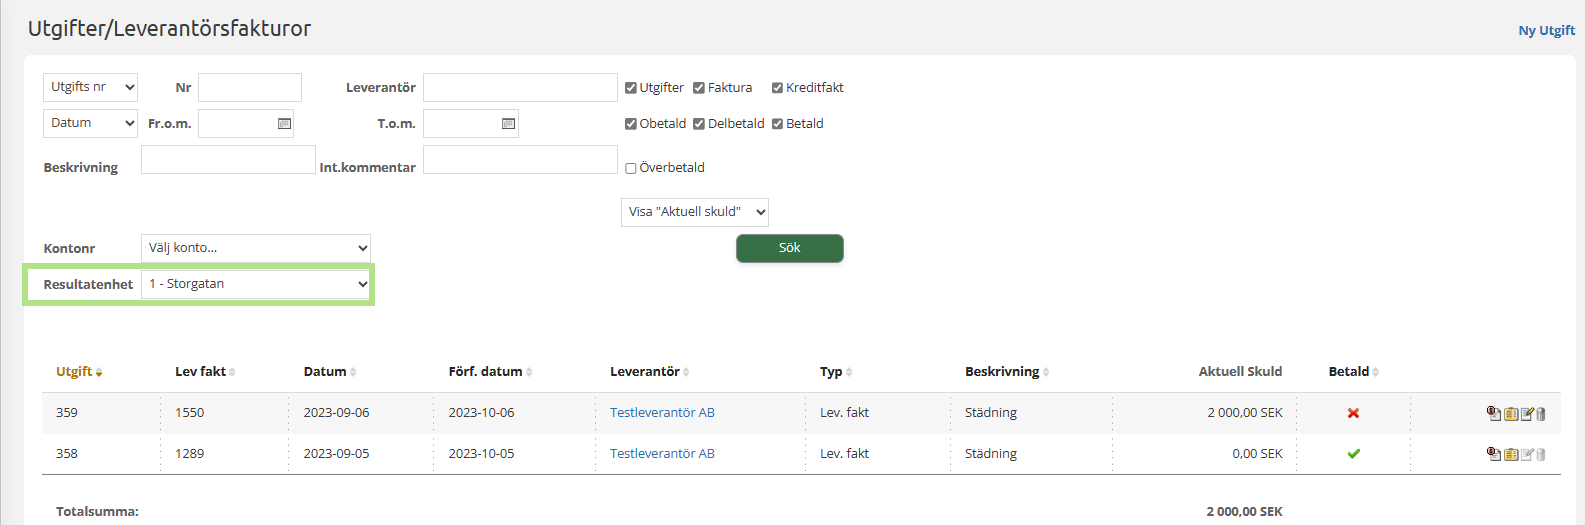Open the yellow clipboard icon for expense 358

(x=1510, y=455)
